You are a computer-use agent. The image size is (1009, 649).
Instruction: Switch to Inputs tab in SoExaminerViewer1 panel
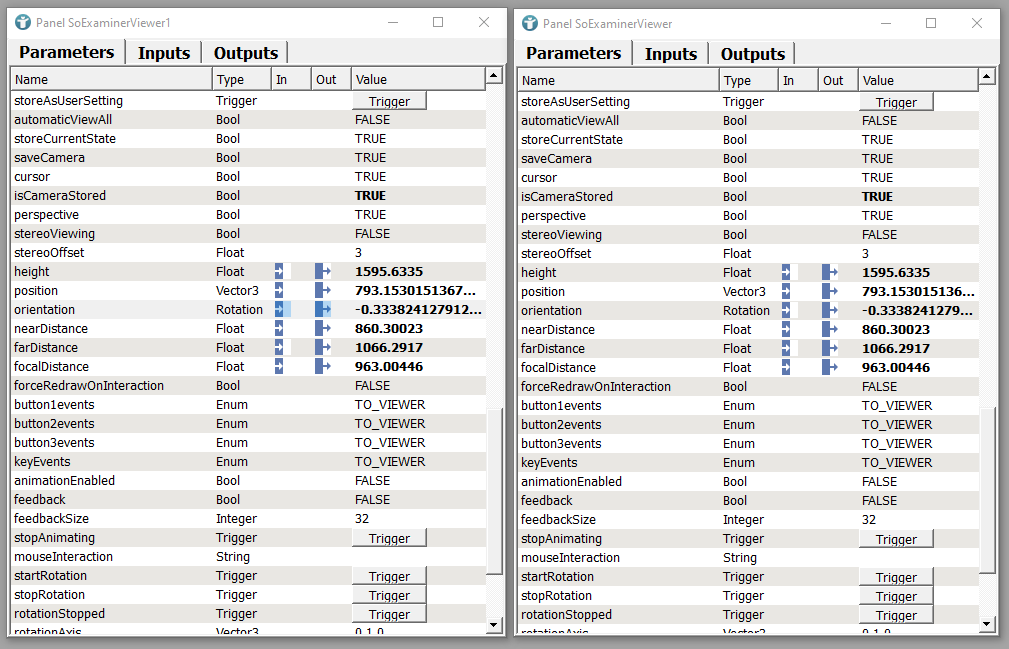tap(164, 53)
